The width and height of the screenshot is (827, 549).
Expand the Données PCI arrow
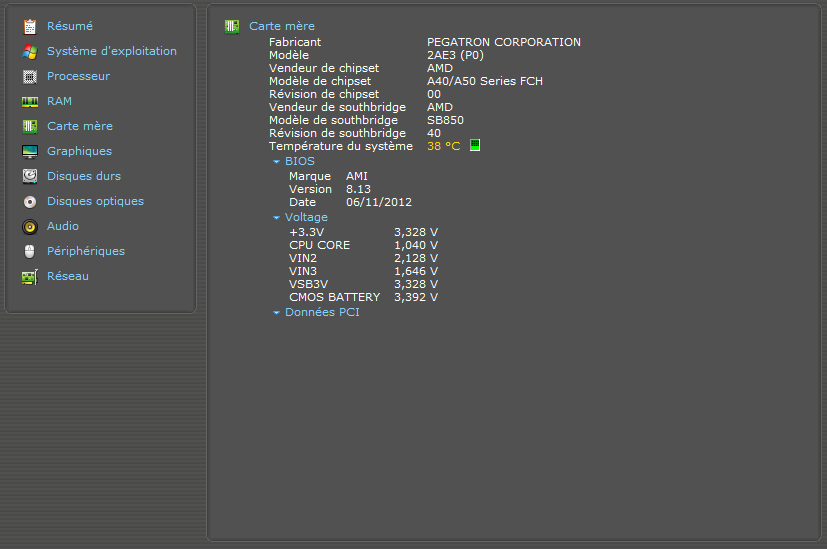coord(276,313)
